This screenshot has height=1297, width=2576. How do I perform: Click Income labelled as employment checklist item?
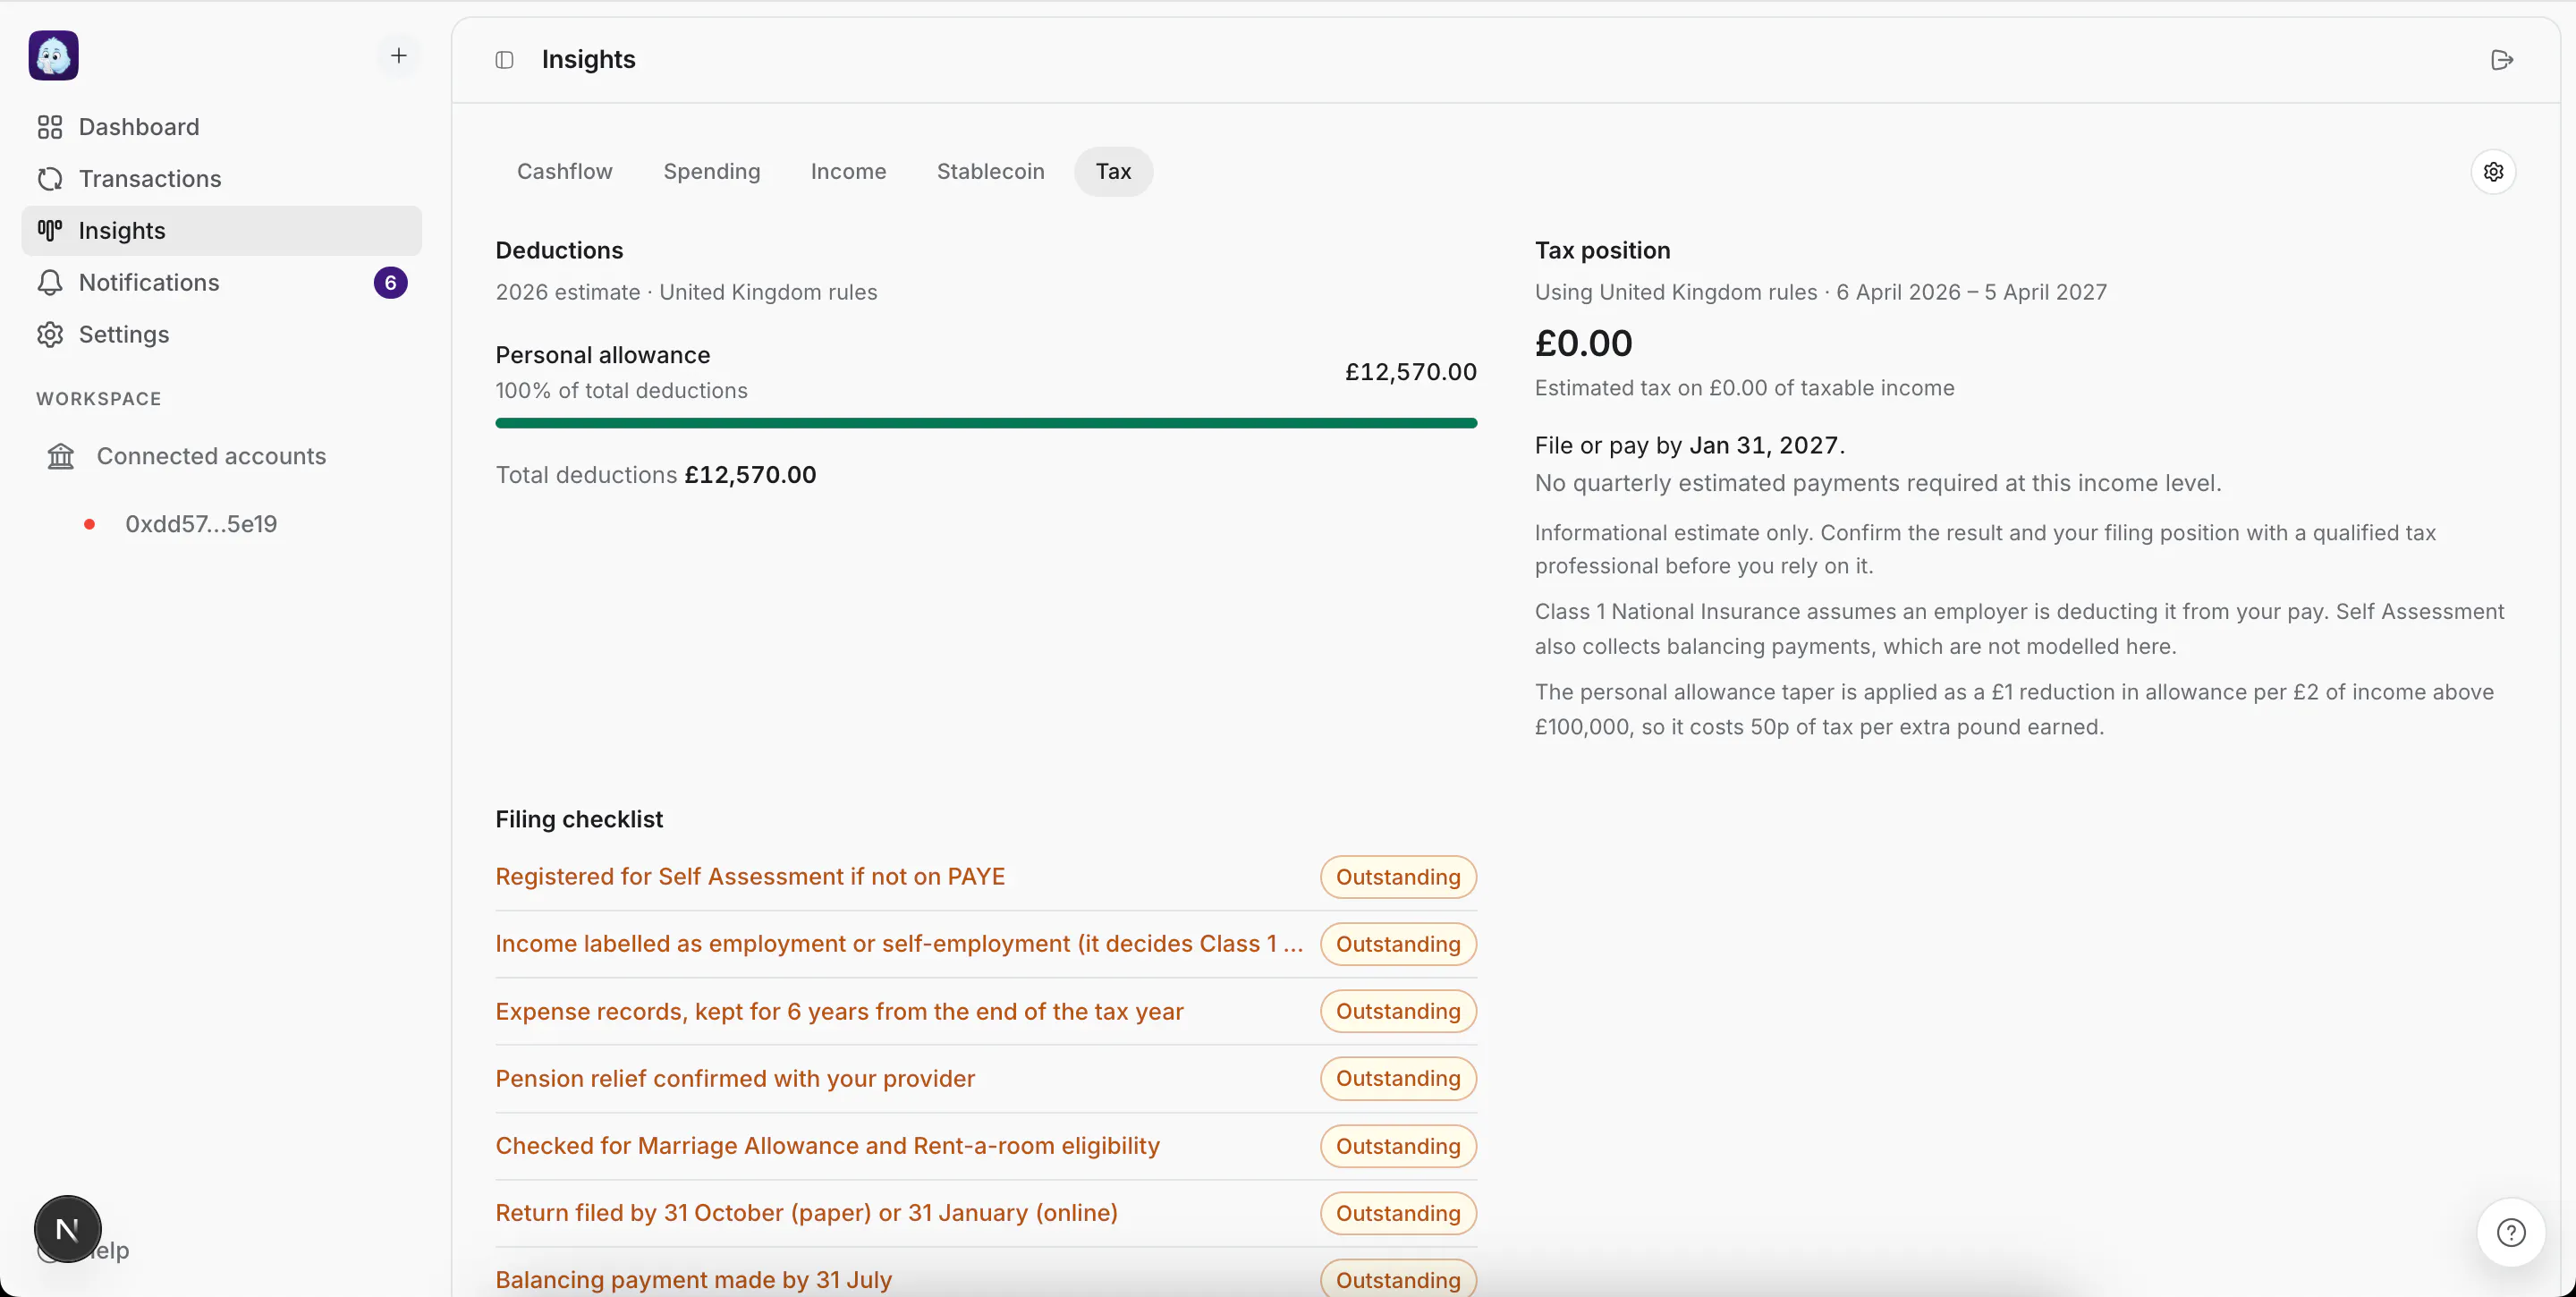[x=899, y=944]
